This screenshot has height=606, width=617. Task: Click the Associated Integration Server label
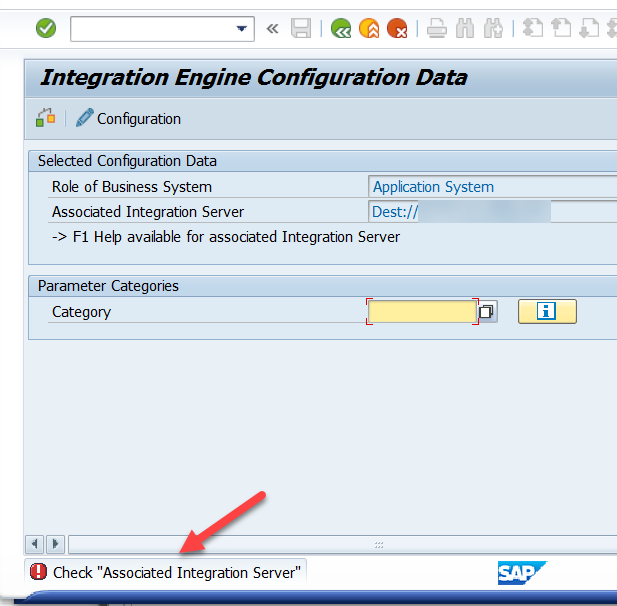pyautogui.click(x=148, y=212)
